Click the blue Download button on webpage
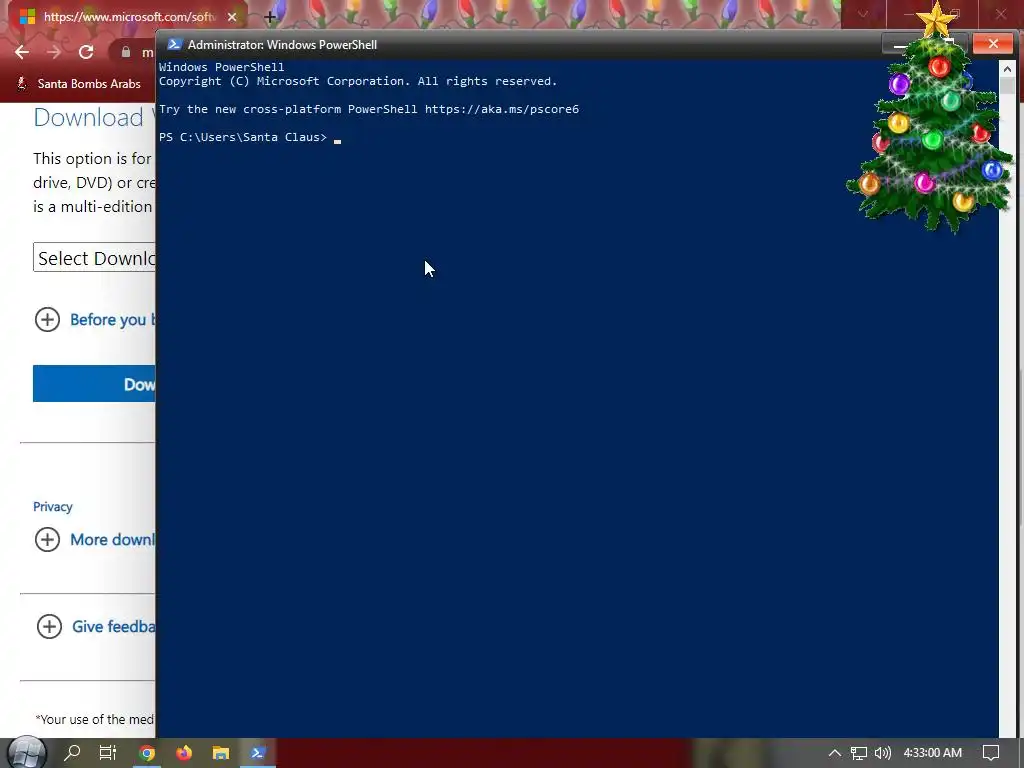 tap(95, 383)
